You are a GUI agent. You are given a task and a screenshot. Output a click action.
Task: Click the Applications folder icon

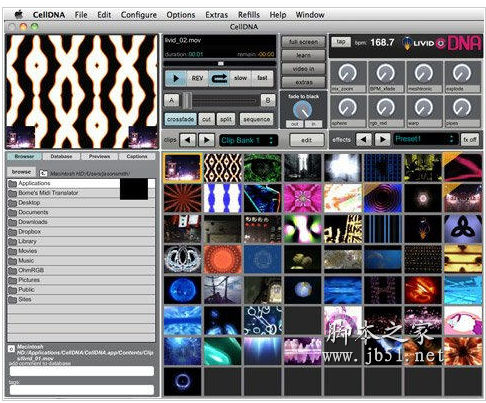click(12, 184)
